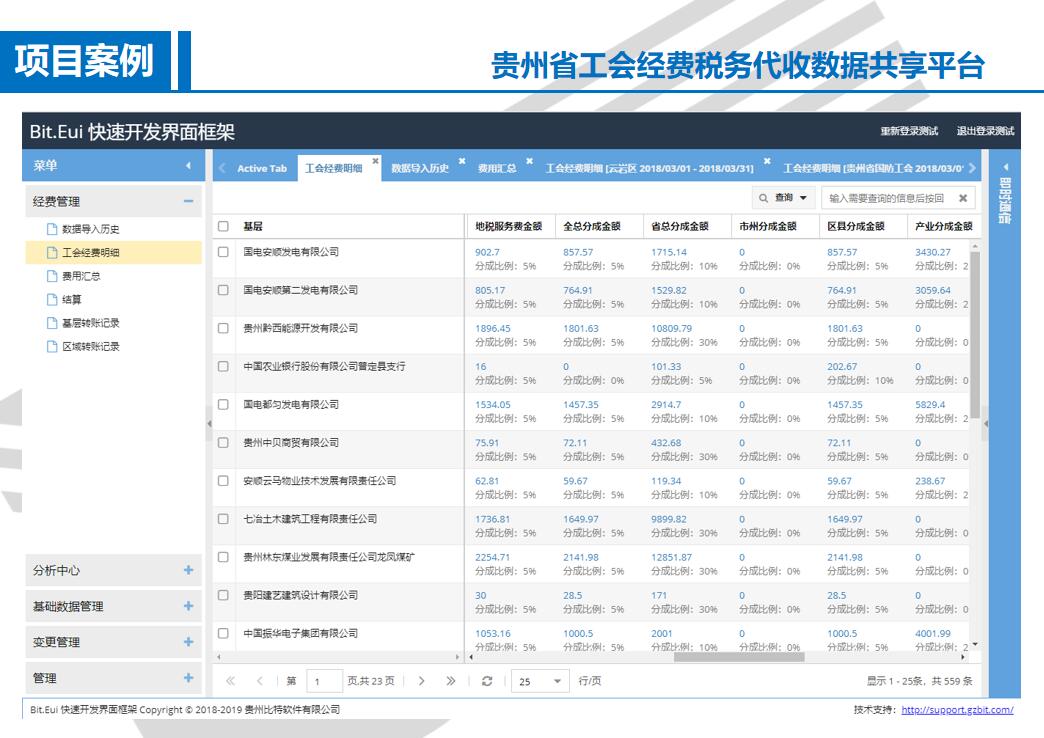Go to the previous page of results

tap(260, 681)
